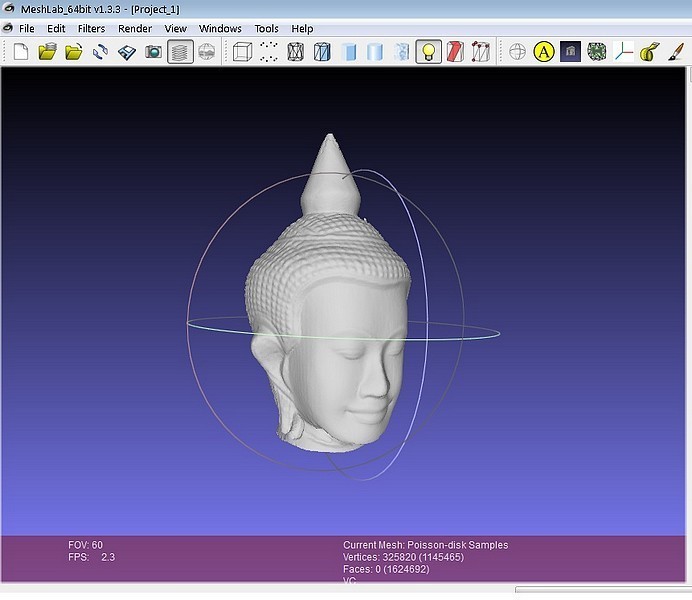Click the New Empty Project icon
This screenshot has width=692, height=600.
tap(20, 51)
